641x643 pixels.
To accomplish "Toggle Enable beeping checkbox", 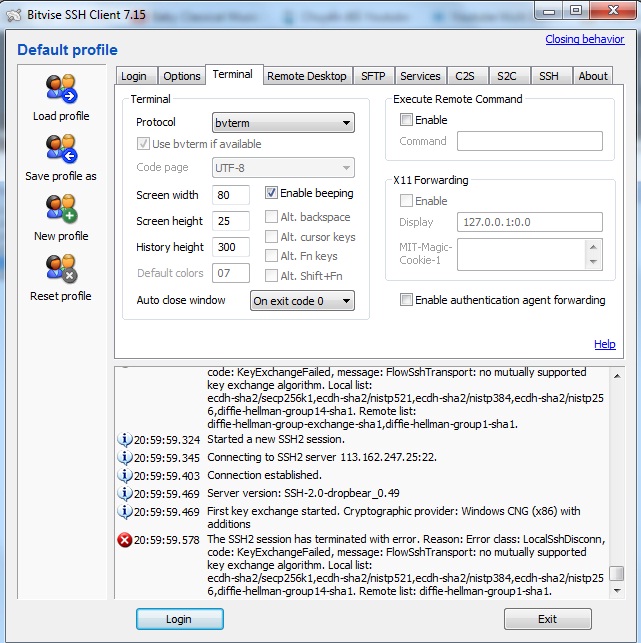I will pyautogui.click(x=271, y=193).
